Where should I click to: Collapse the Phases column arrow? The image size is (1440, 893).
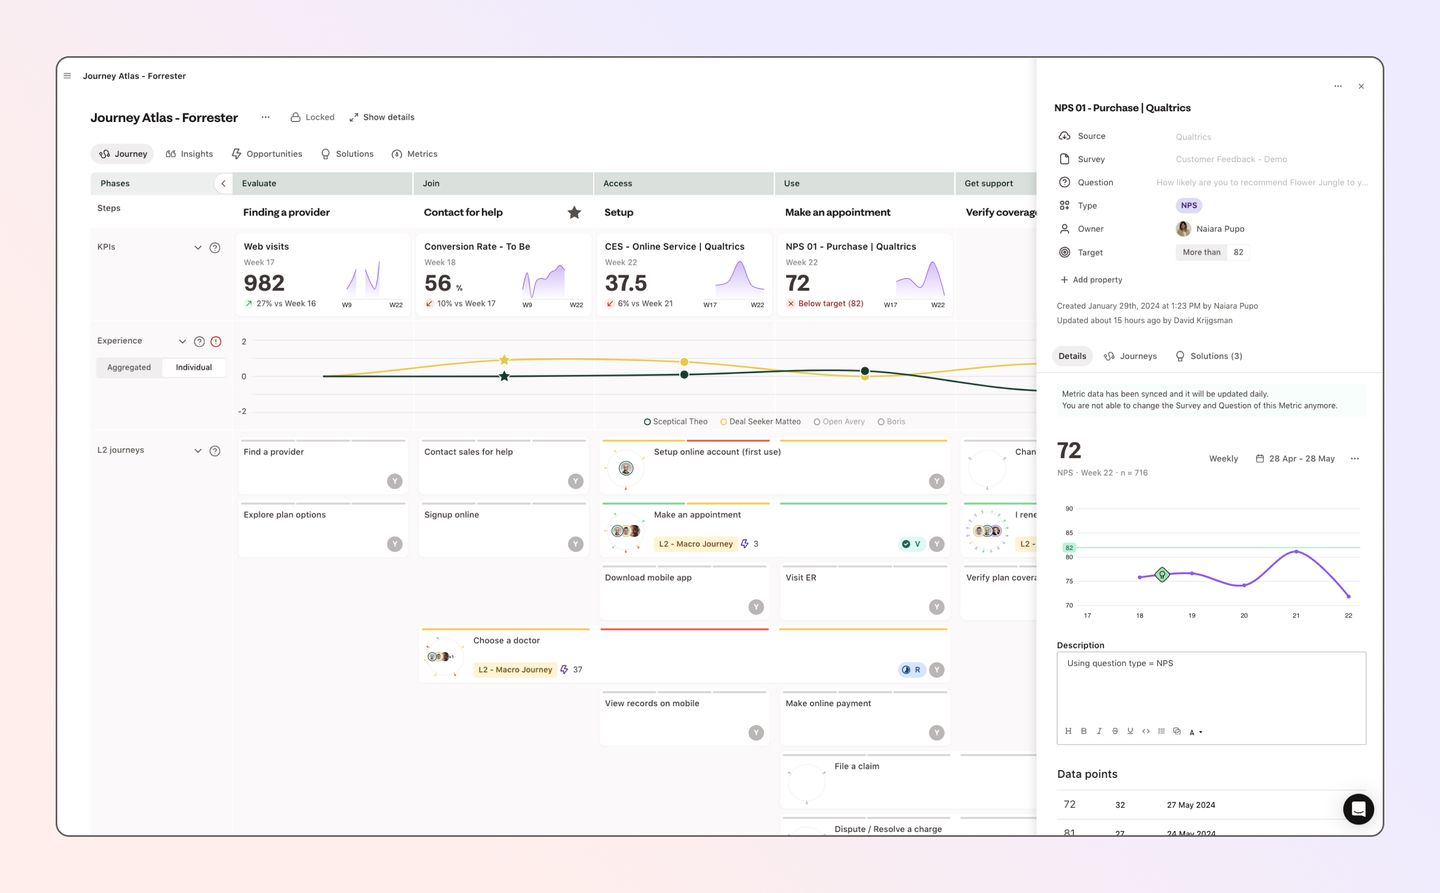[x=223, y=183]
